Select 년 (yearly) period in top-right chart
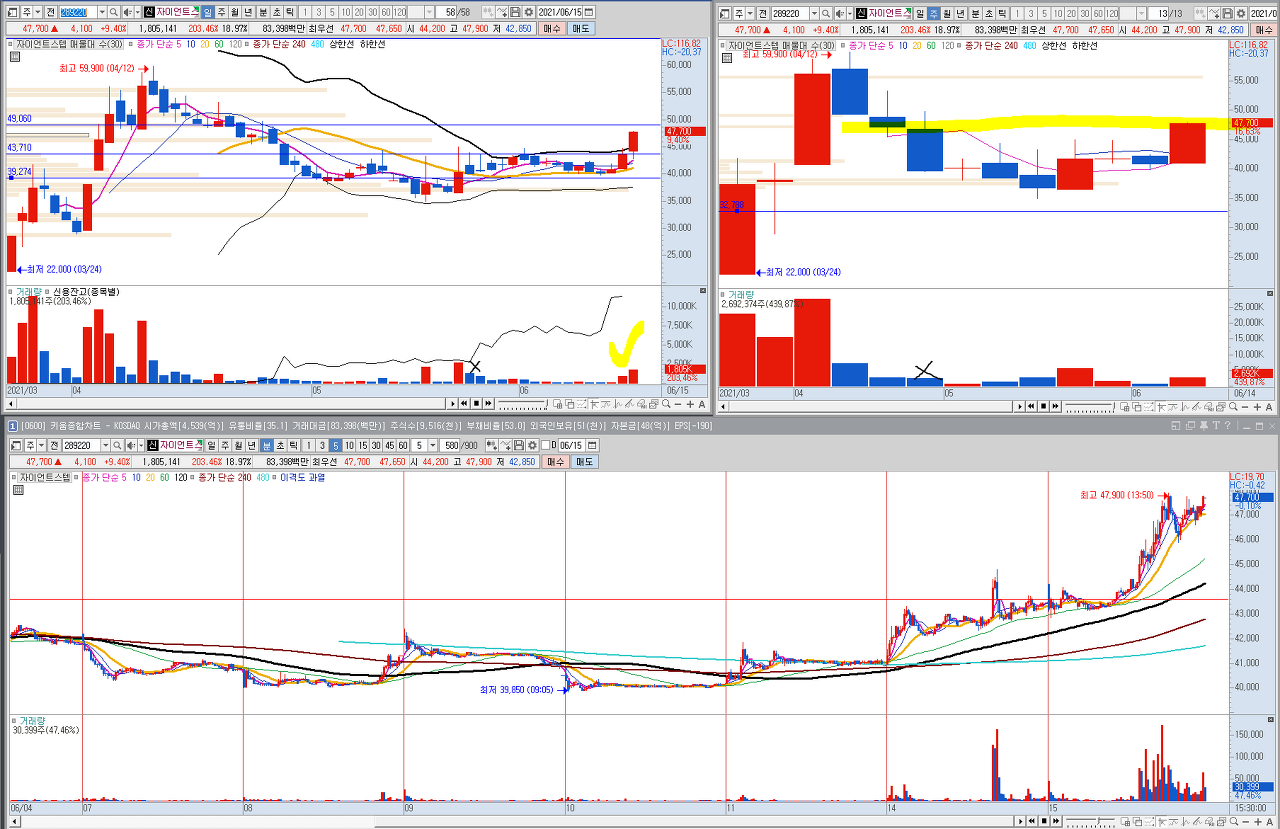 960,13
